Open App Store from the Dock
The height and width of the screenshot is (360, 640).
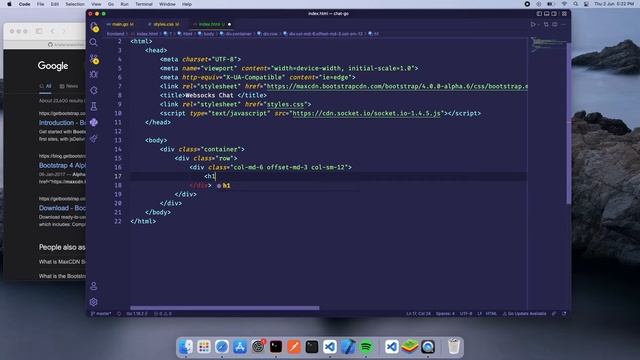coord(240,347)
